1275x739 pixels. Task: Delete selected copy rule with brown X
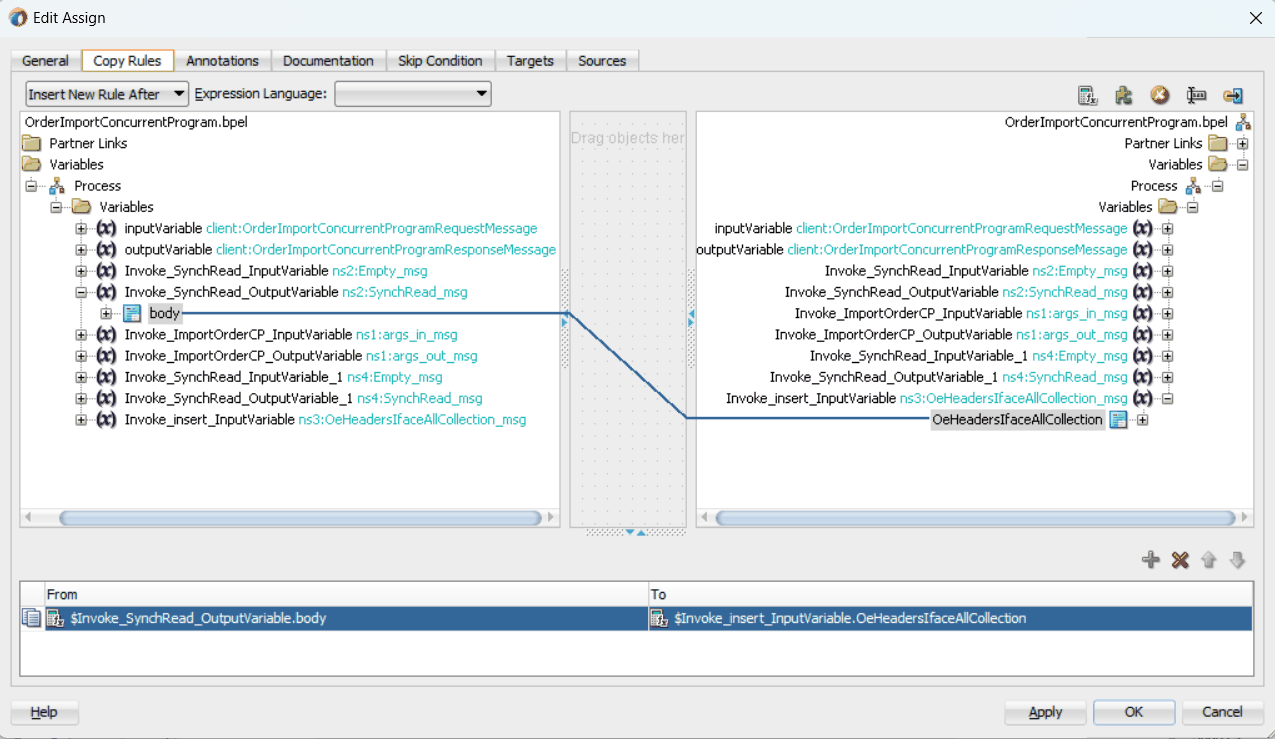pyautogui.click(x=1180, y=560)
